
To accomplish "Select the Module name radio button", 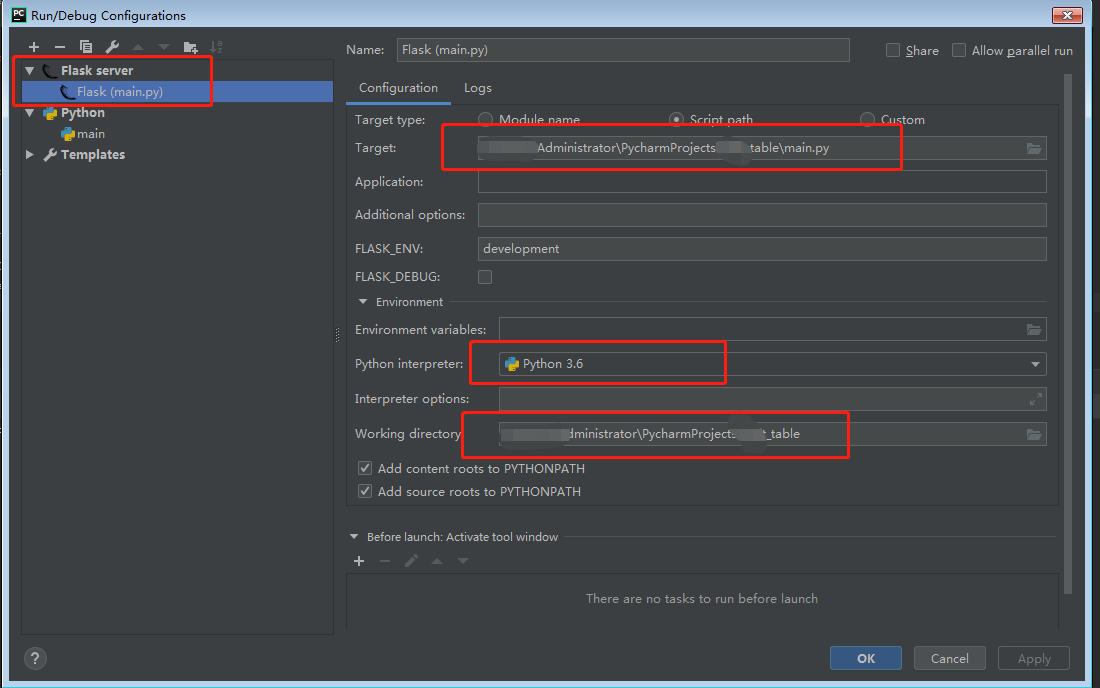I will pos(485,118).
